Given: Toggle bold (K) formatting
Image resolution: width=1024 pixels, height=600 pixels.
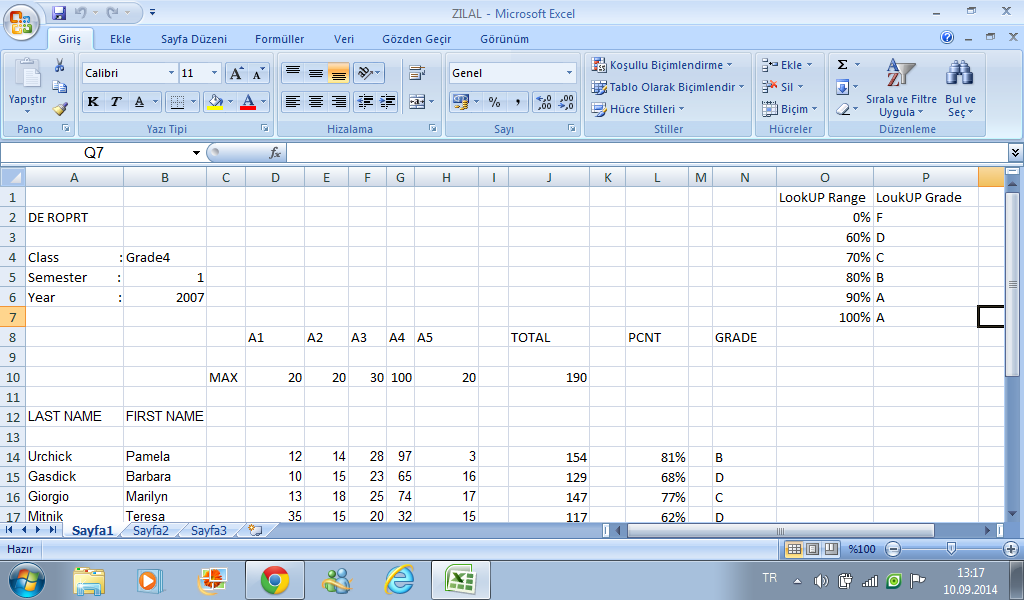Looking at the screenshot, I should click(x=93, y=101).
